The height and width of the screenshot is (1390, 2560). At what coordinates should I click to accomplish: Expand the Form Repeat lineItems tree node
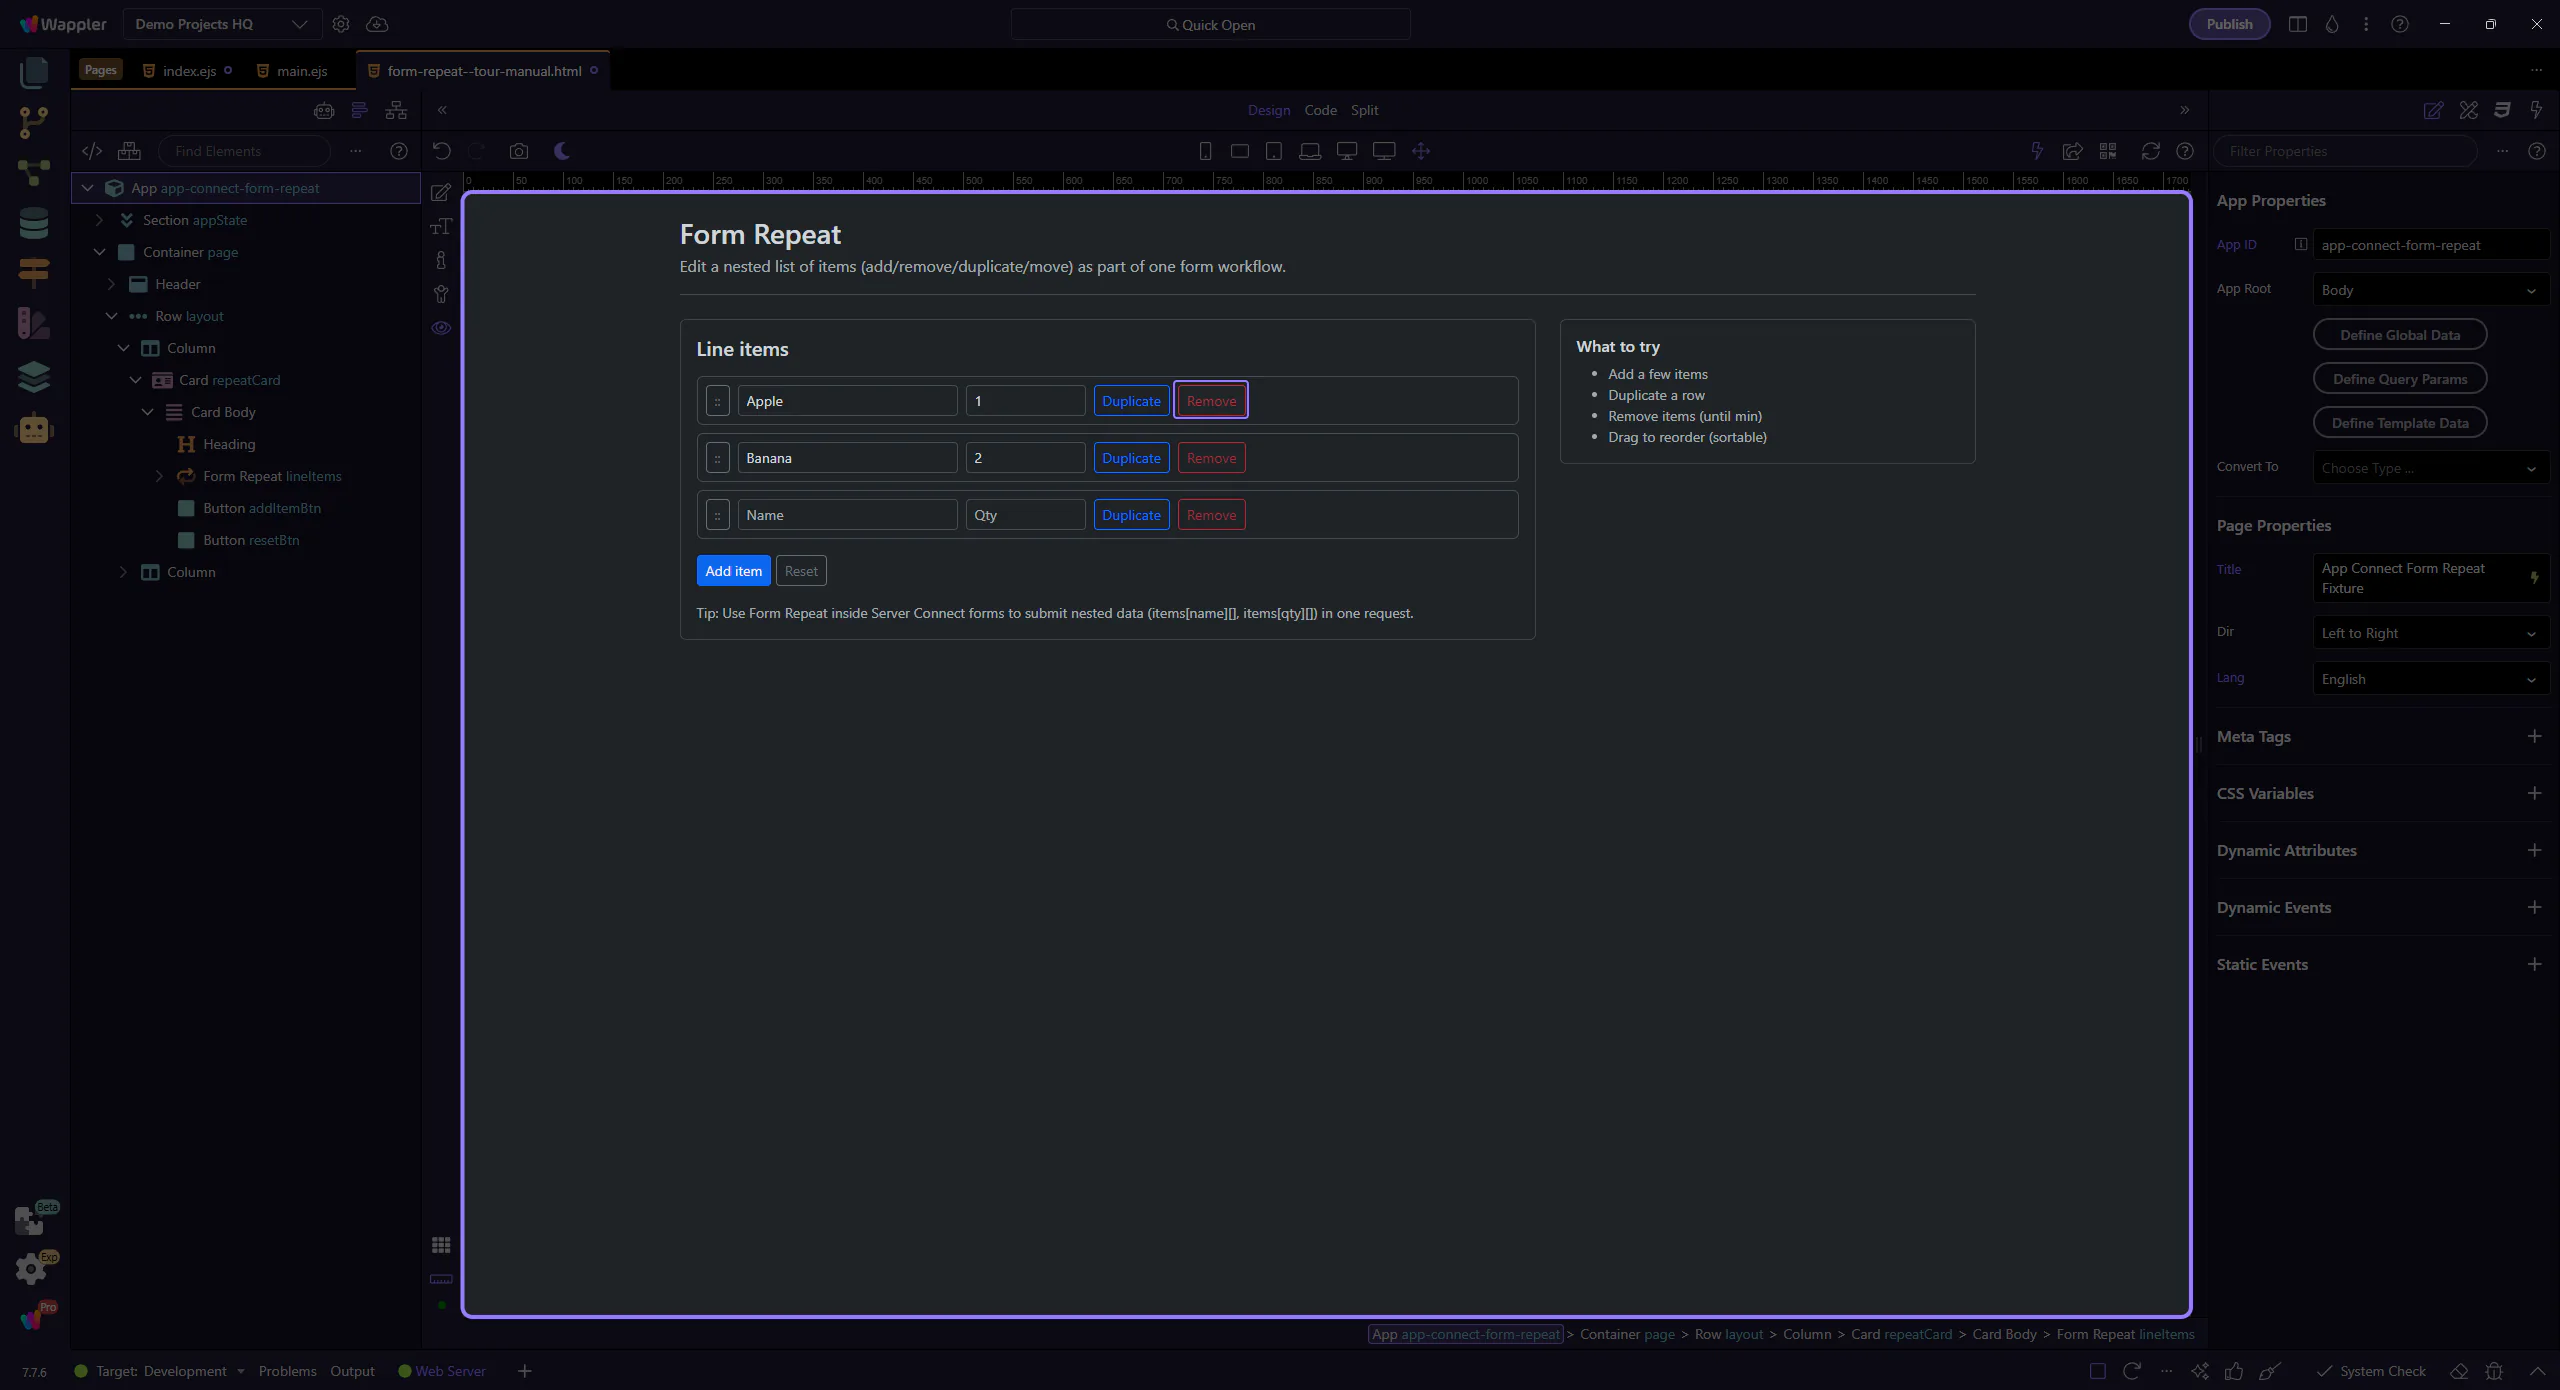tap(159, 476)
